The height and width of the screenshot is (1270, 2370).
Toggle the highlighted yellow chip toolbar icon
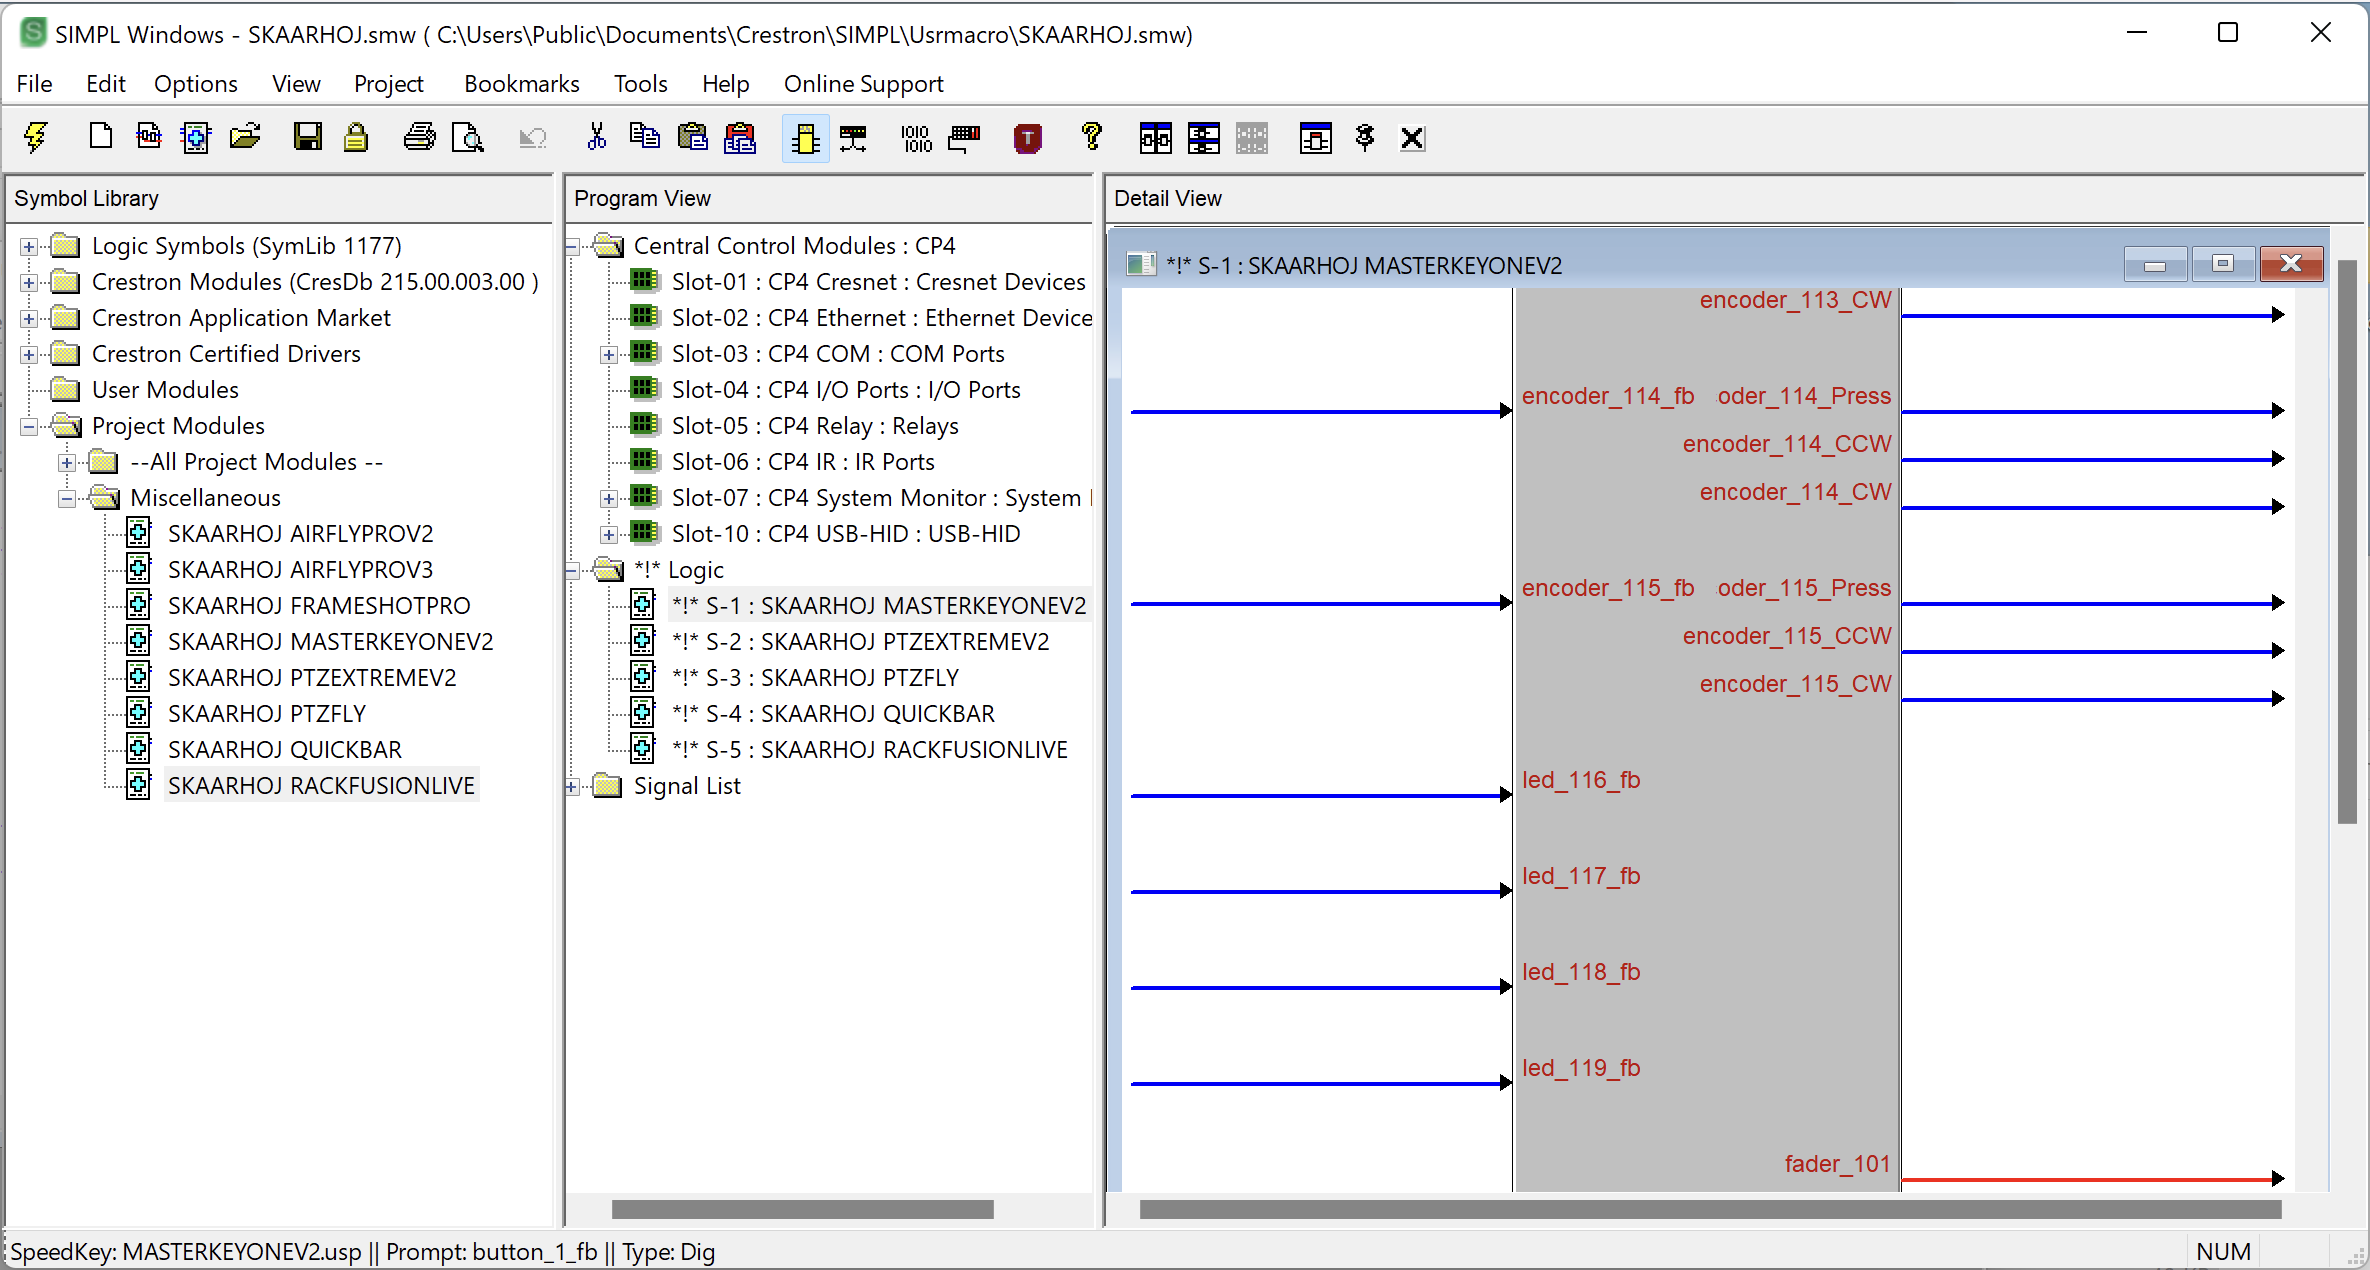pyautogui.click(x=805, y=138)
